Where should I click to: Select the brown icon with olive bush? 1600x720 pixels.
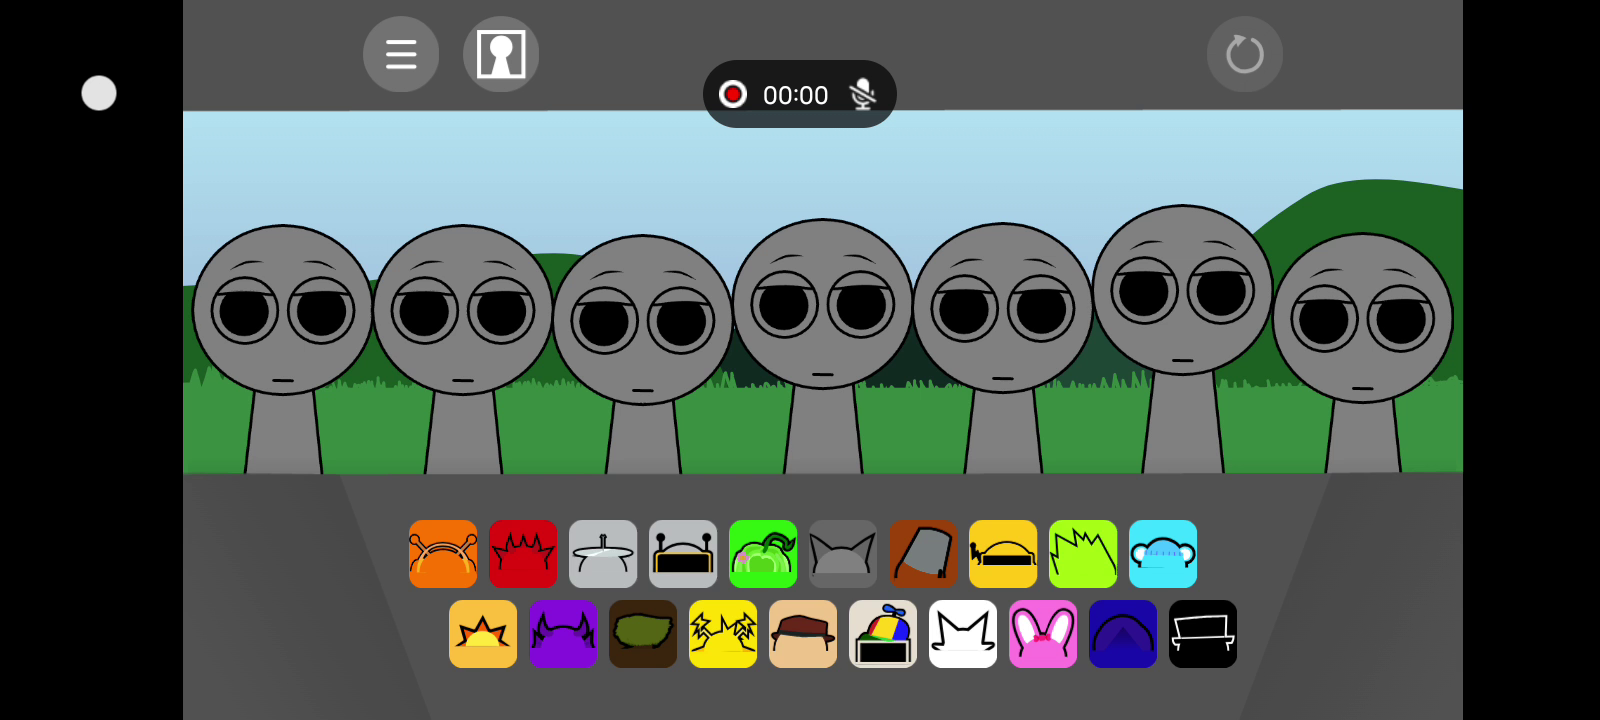pyautogui.click(x=643, y=634)
